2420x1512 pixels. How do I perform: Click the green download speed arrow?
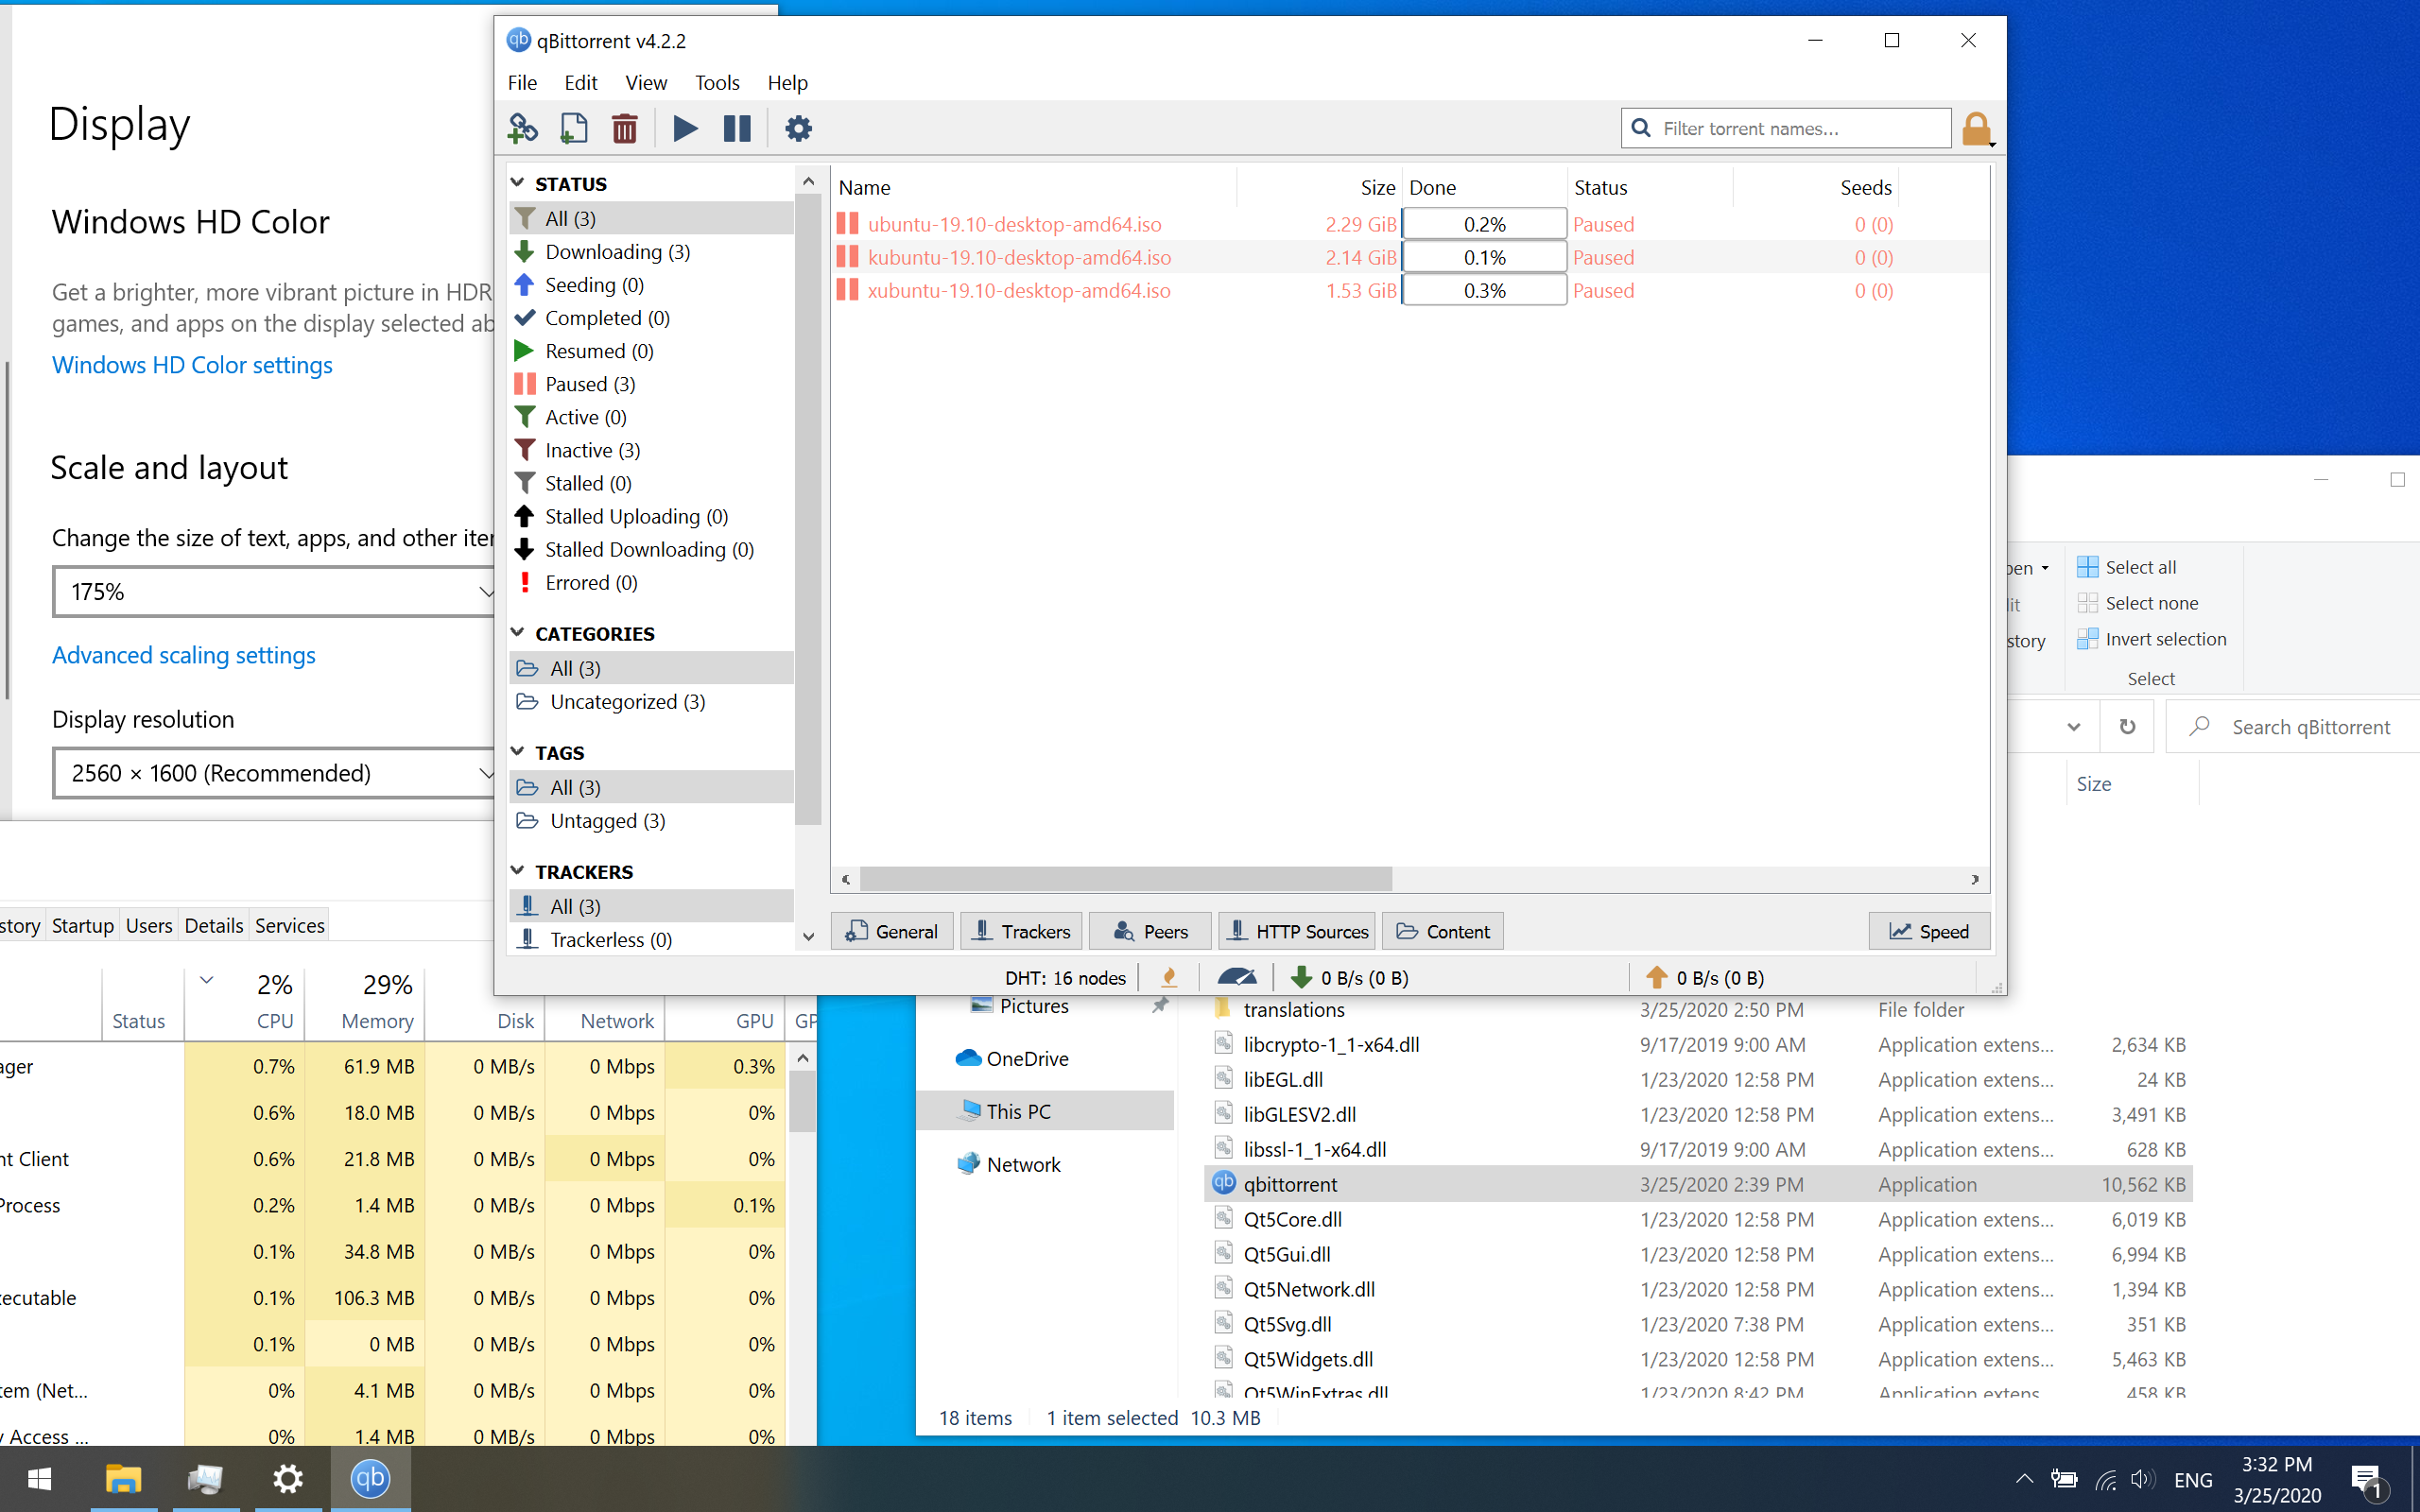click(x=1301, y=977)
